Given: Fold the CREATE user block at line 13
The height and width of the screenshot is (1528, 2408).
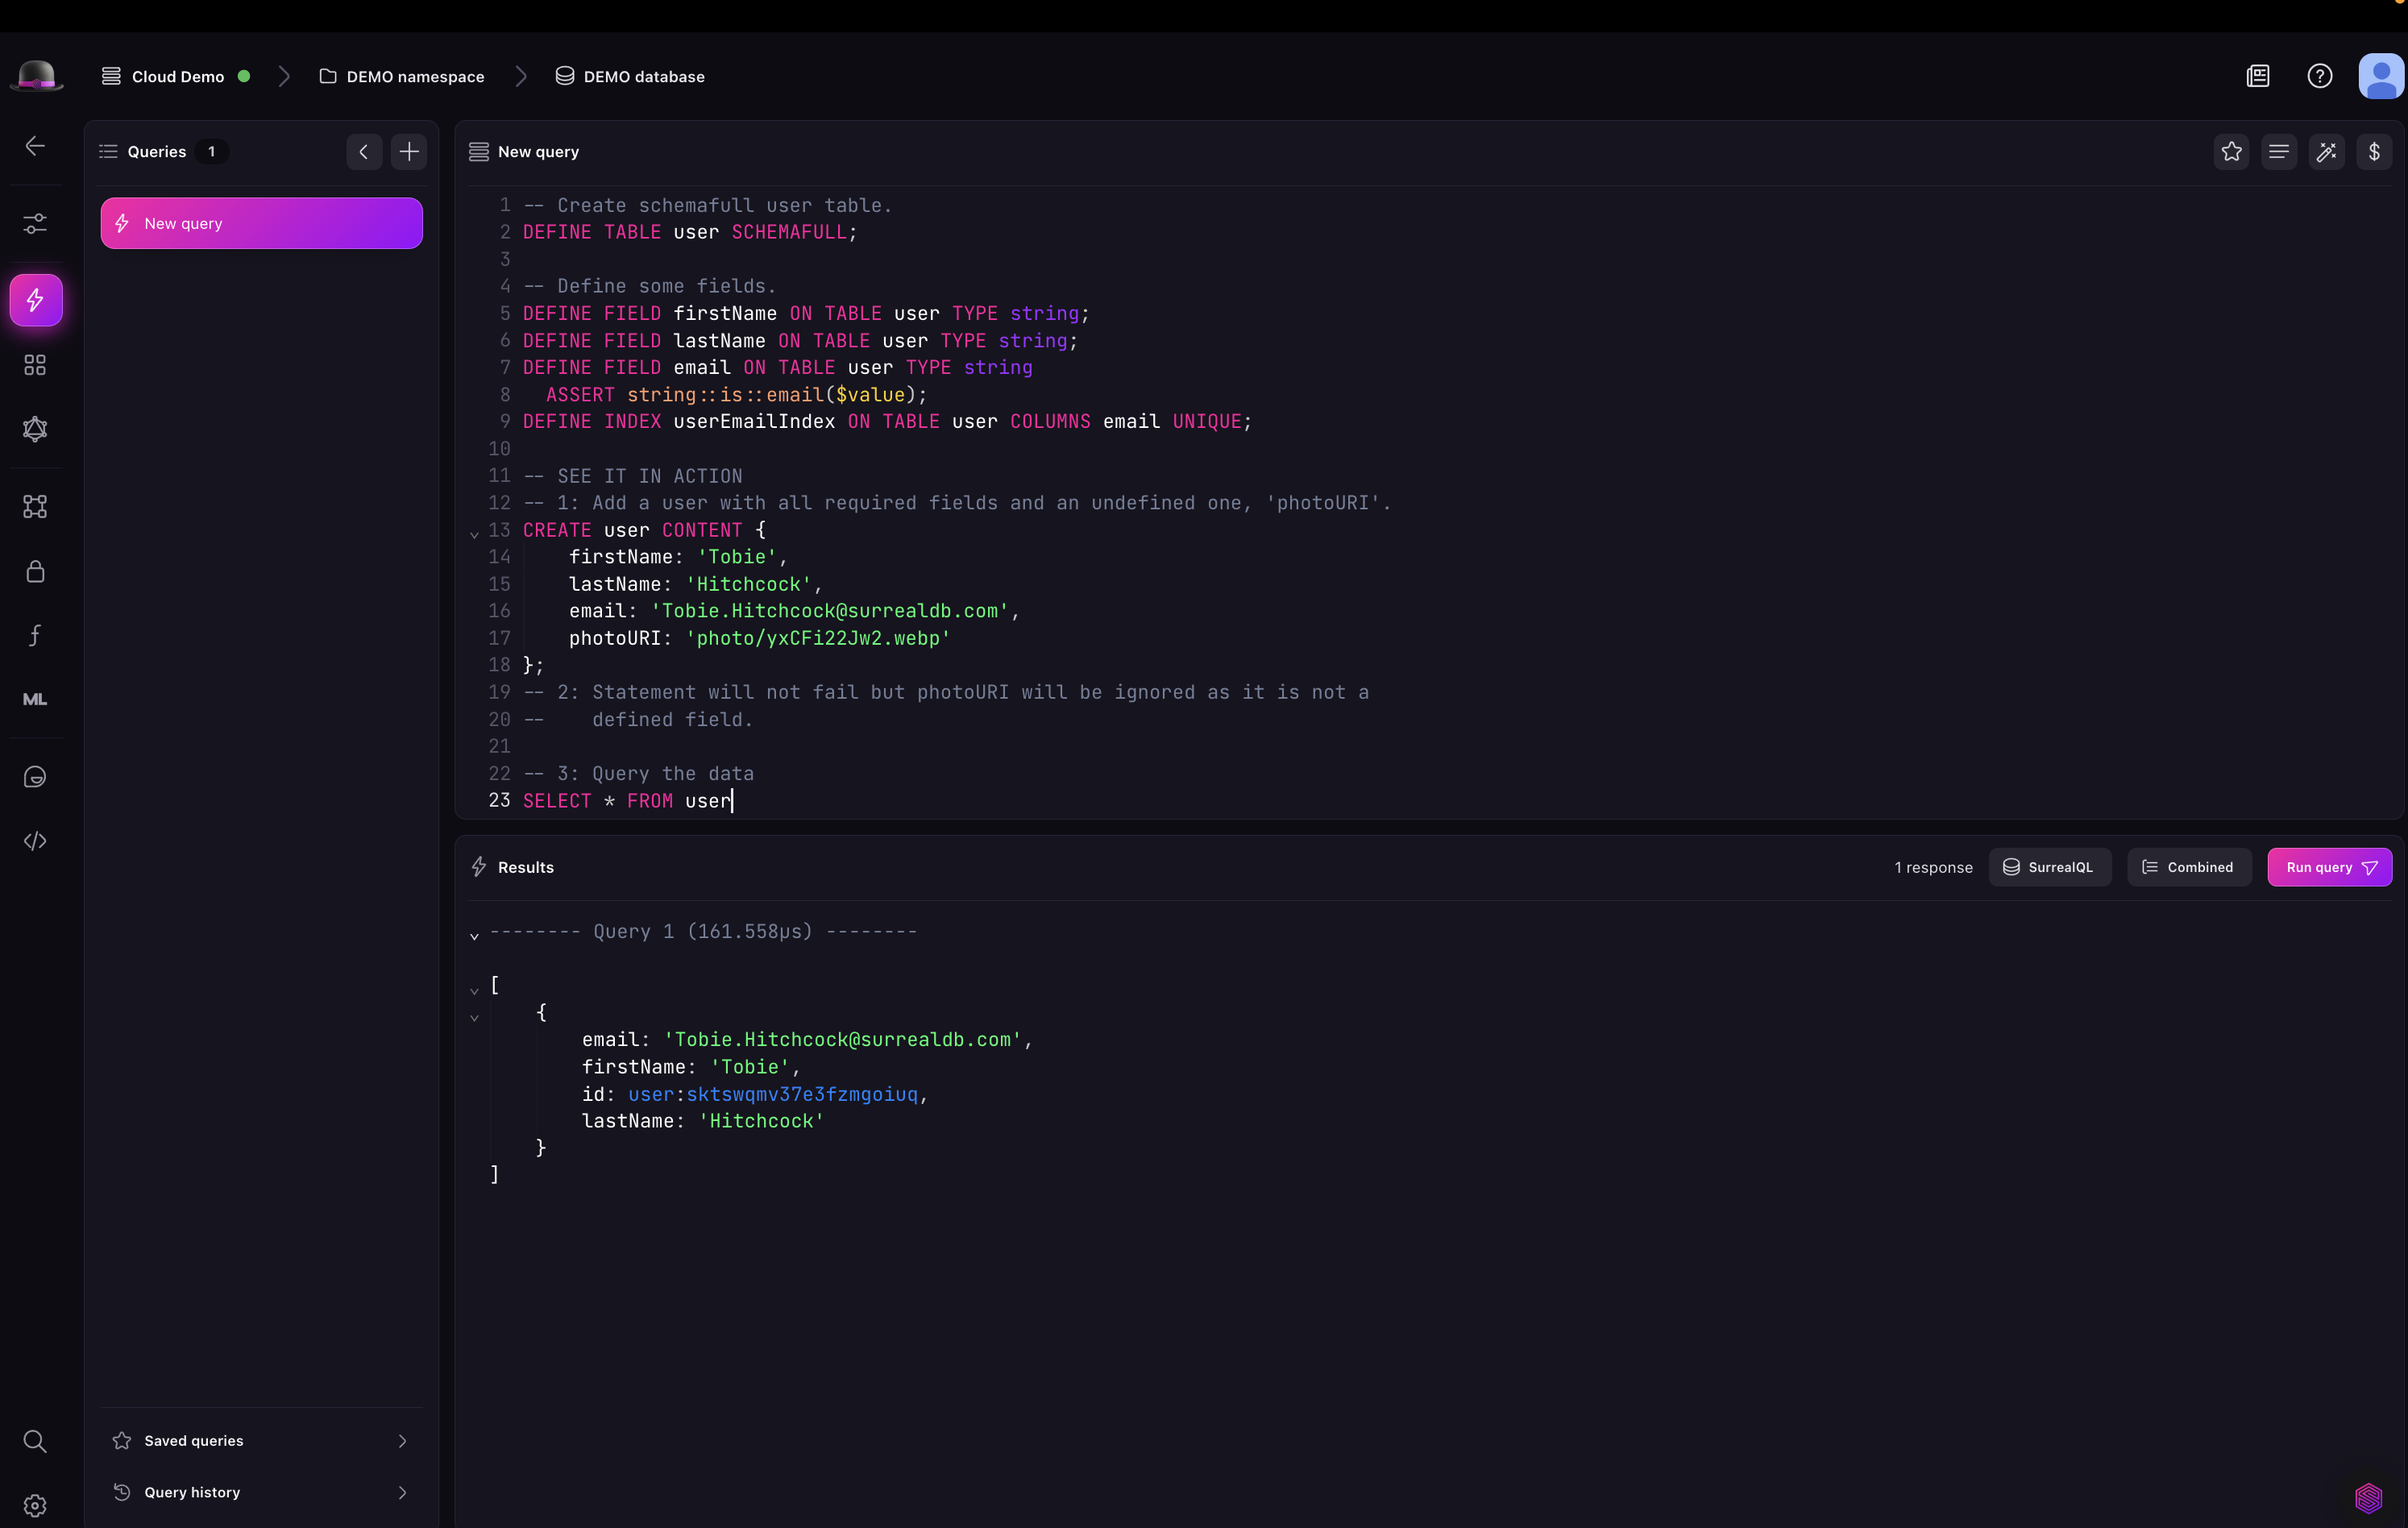Looking at the screenshot, I should 474,534.
